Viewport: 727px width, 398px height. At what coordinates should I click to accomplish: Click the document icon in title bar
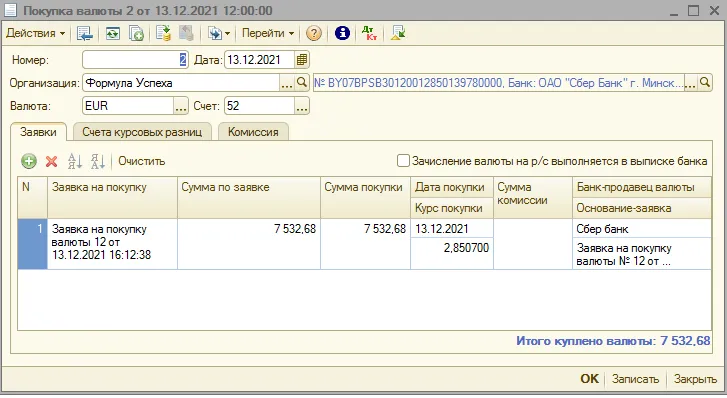tap(10, 10)
